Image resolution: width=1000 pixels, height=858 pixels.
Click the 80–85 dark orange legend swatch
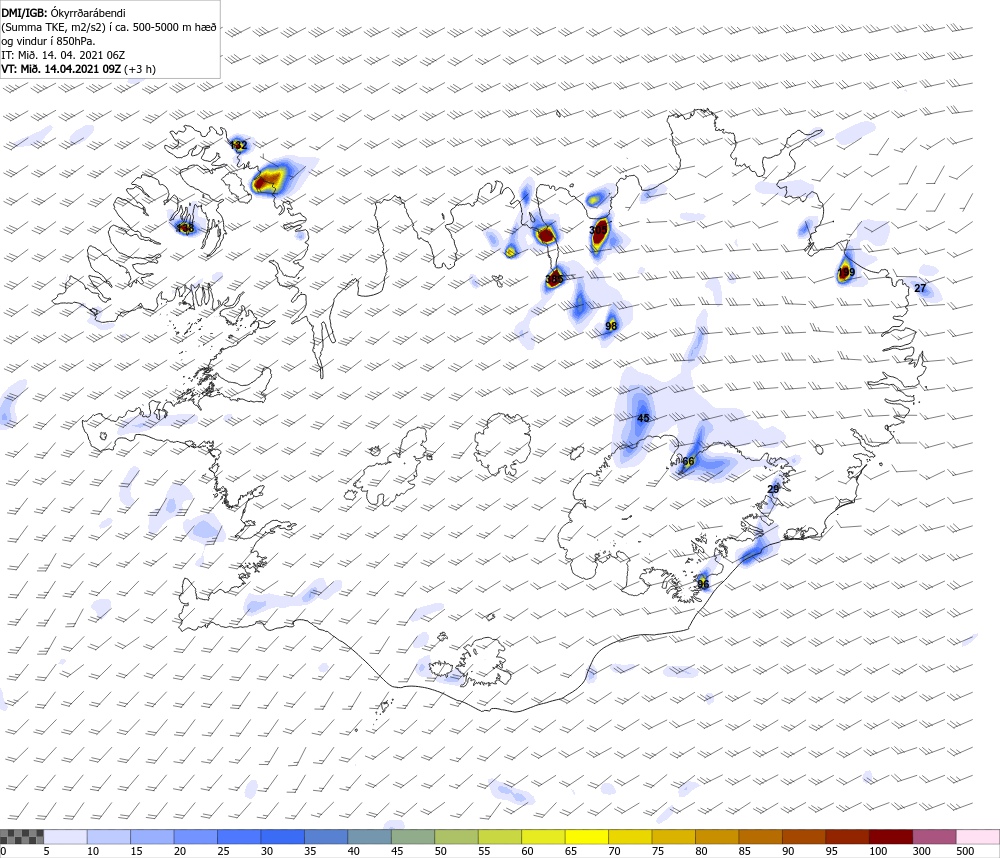(717, 836)
